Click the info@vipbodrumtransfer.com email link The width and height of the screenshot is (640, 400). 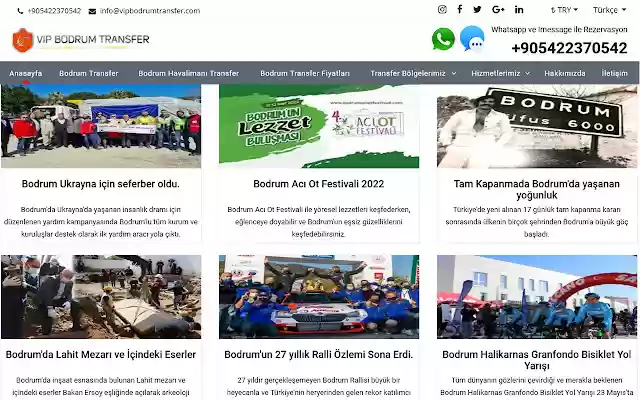pyautogui.click(x=150, y=11)
